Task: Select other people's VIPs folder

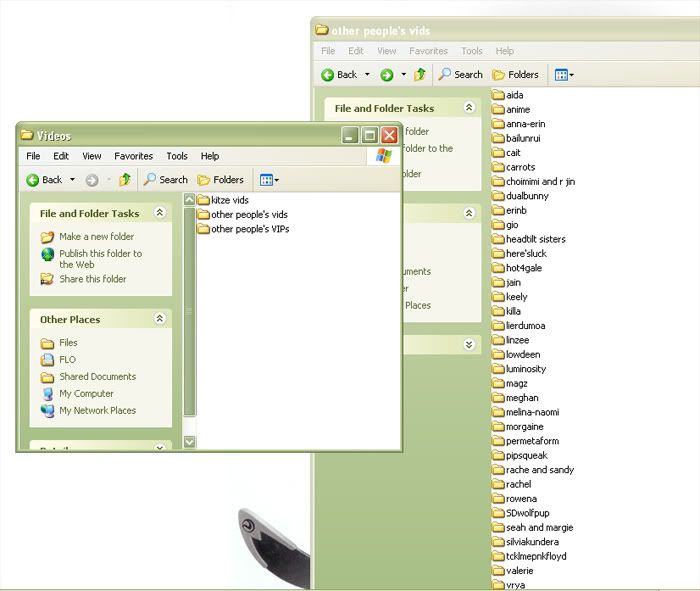Action: tap(244, 229)
